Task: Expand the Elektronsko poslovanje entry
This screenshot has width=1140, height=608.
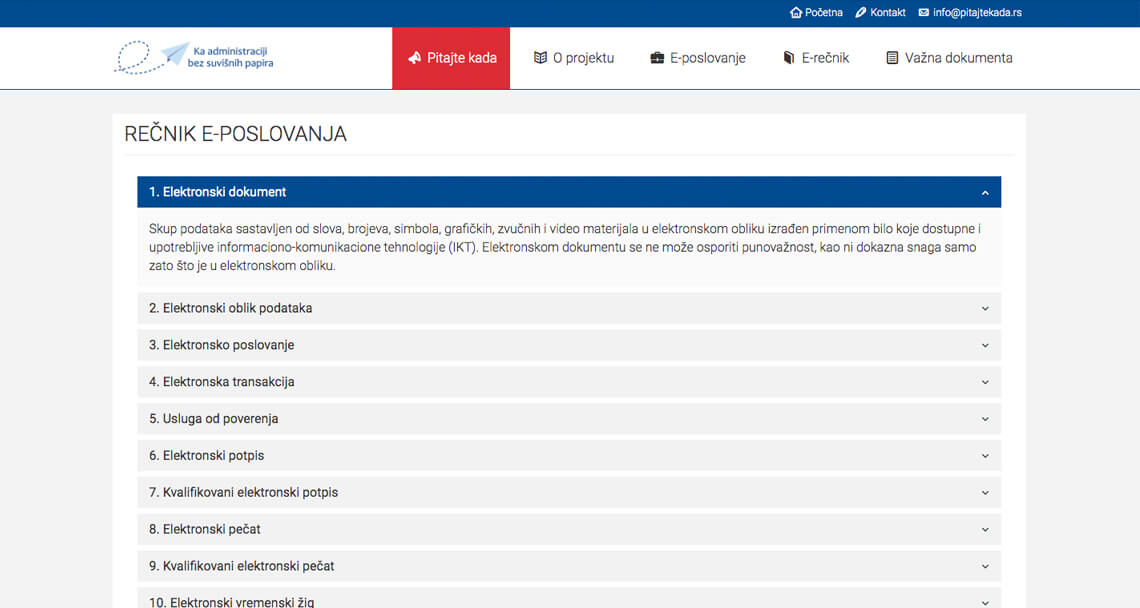Action: (569, 345)
